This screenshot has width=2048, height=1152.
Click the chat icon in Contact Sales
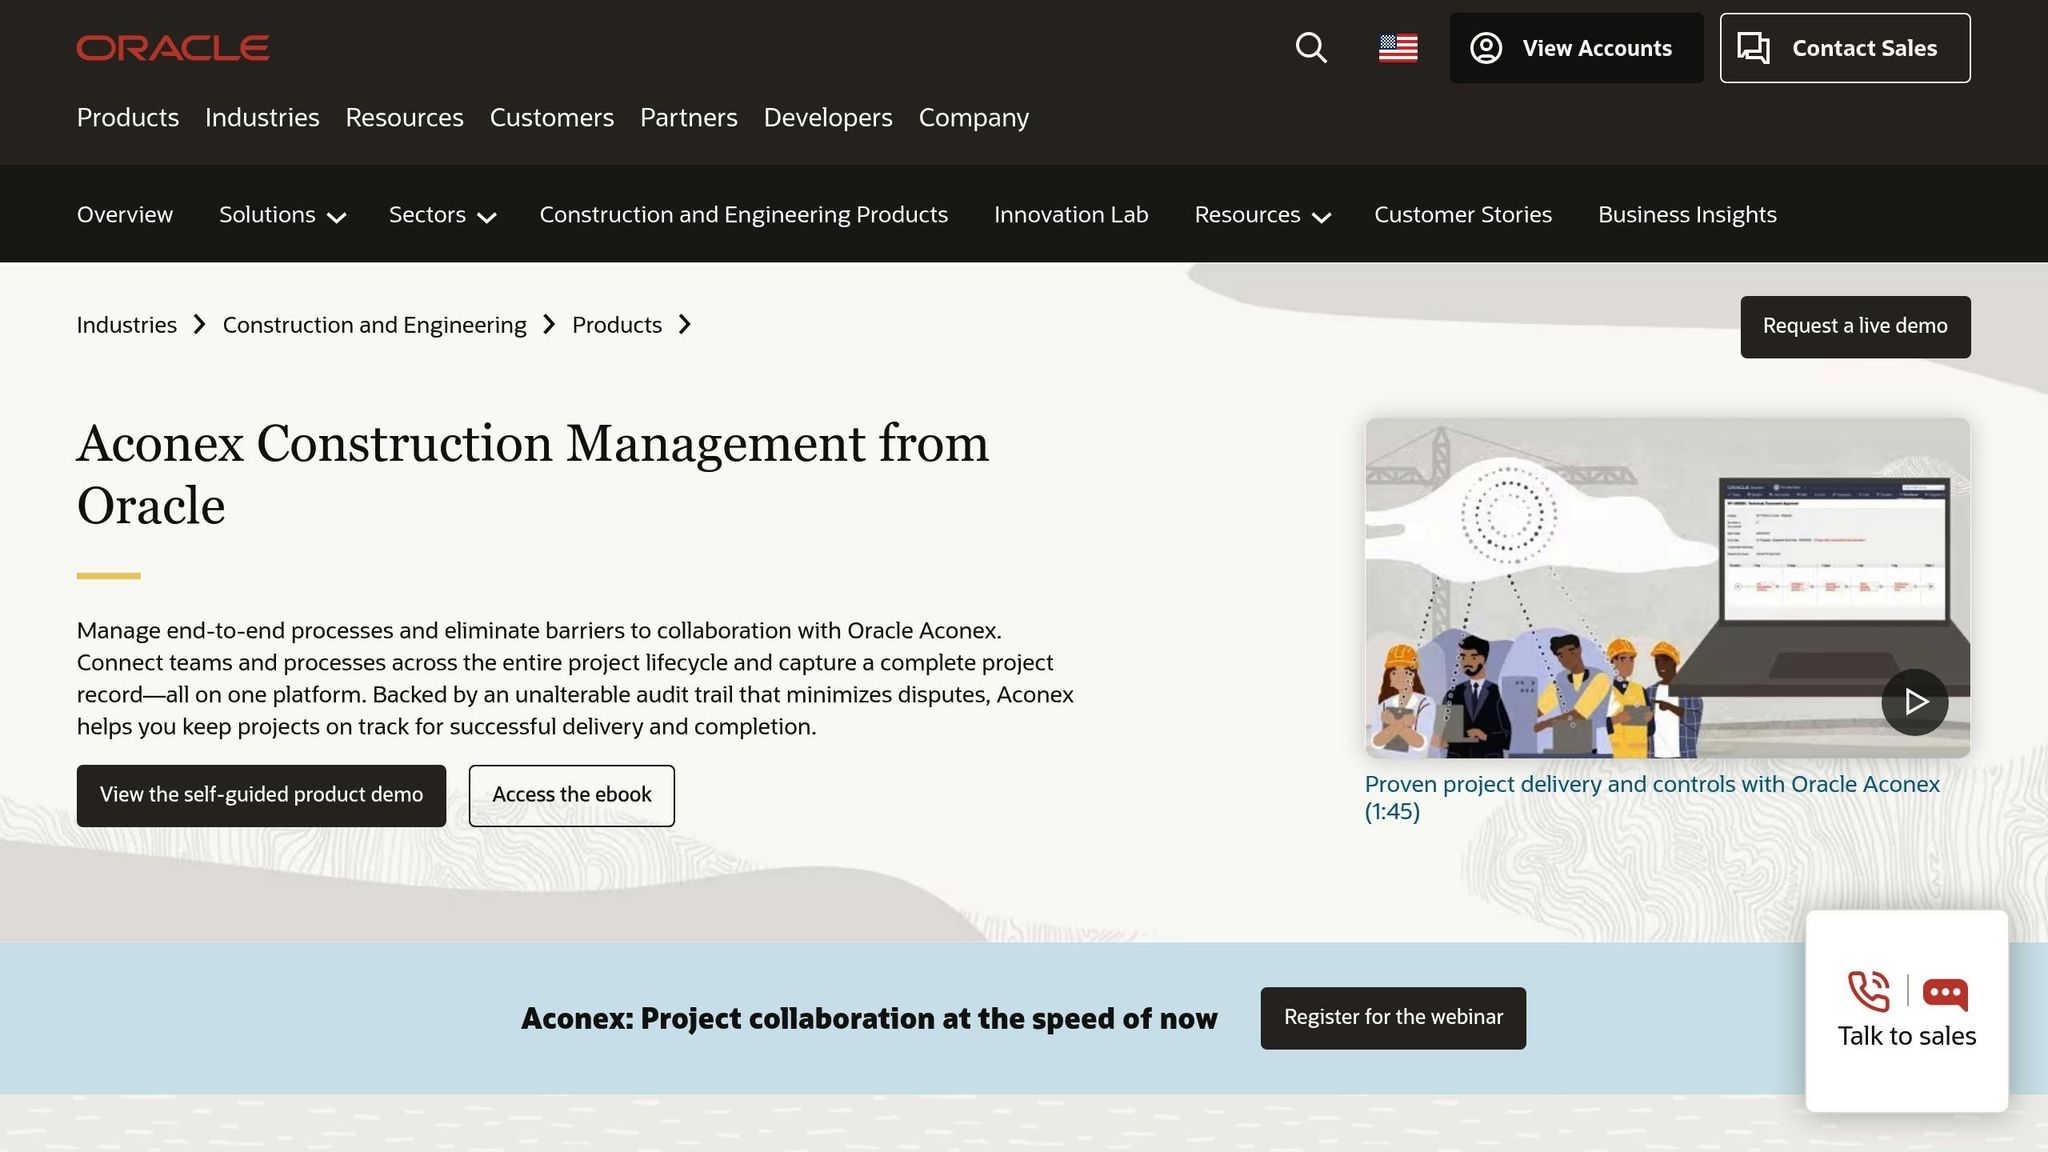pyautogui.click(x=1753, y=48)
